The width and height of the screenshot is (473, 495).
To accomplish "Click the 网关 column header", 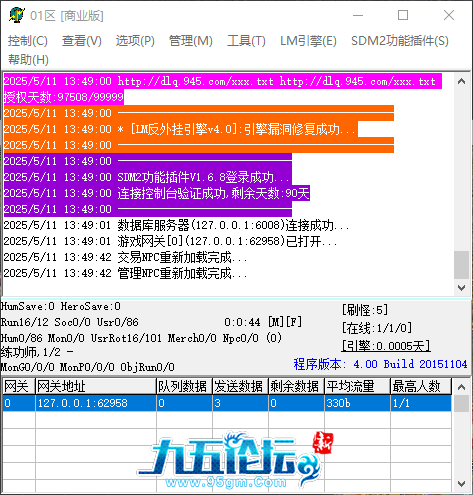I will tap(19, 386).
